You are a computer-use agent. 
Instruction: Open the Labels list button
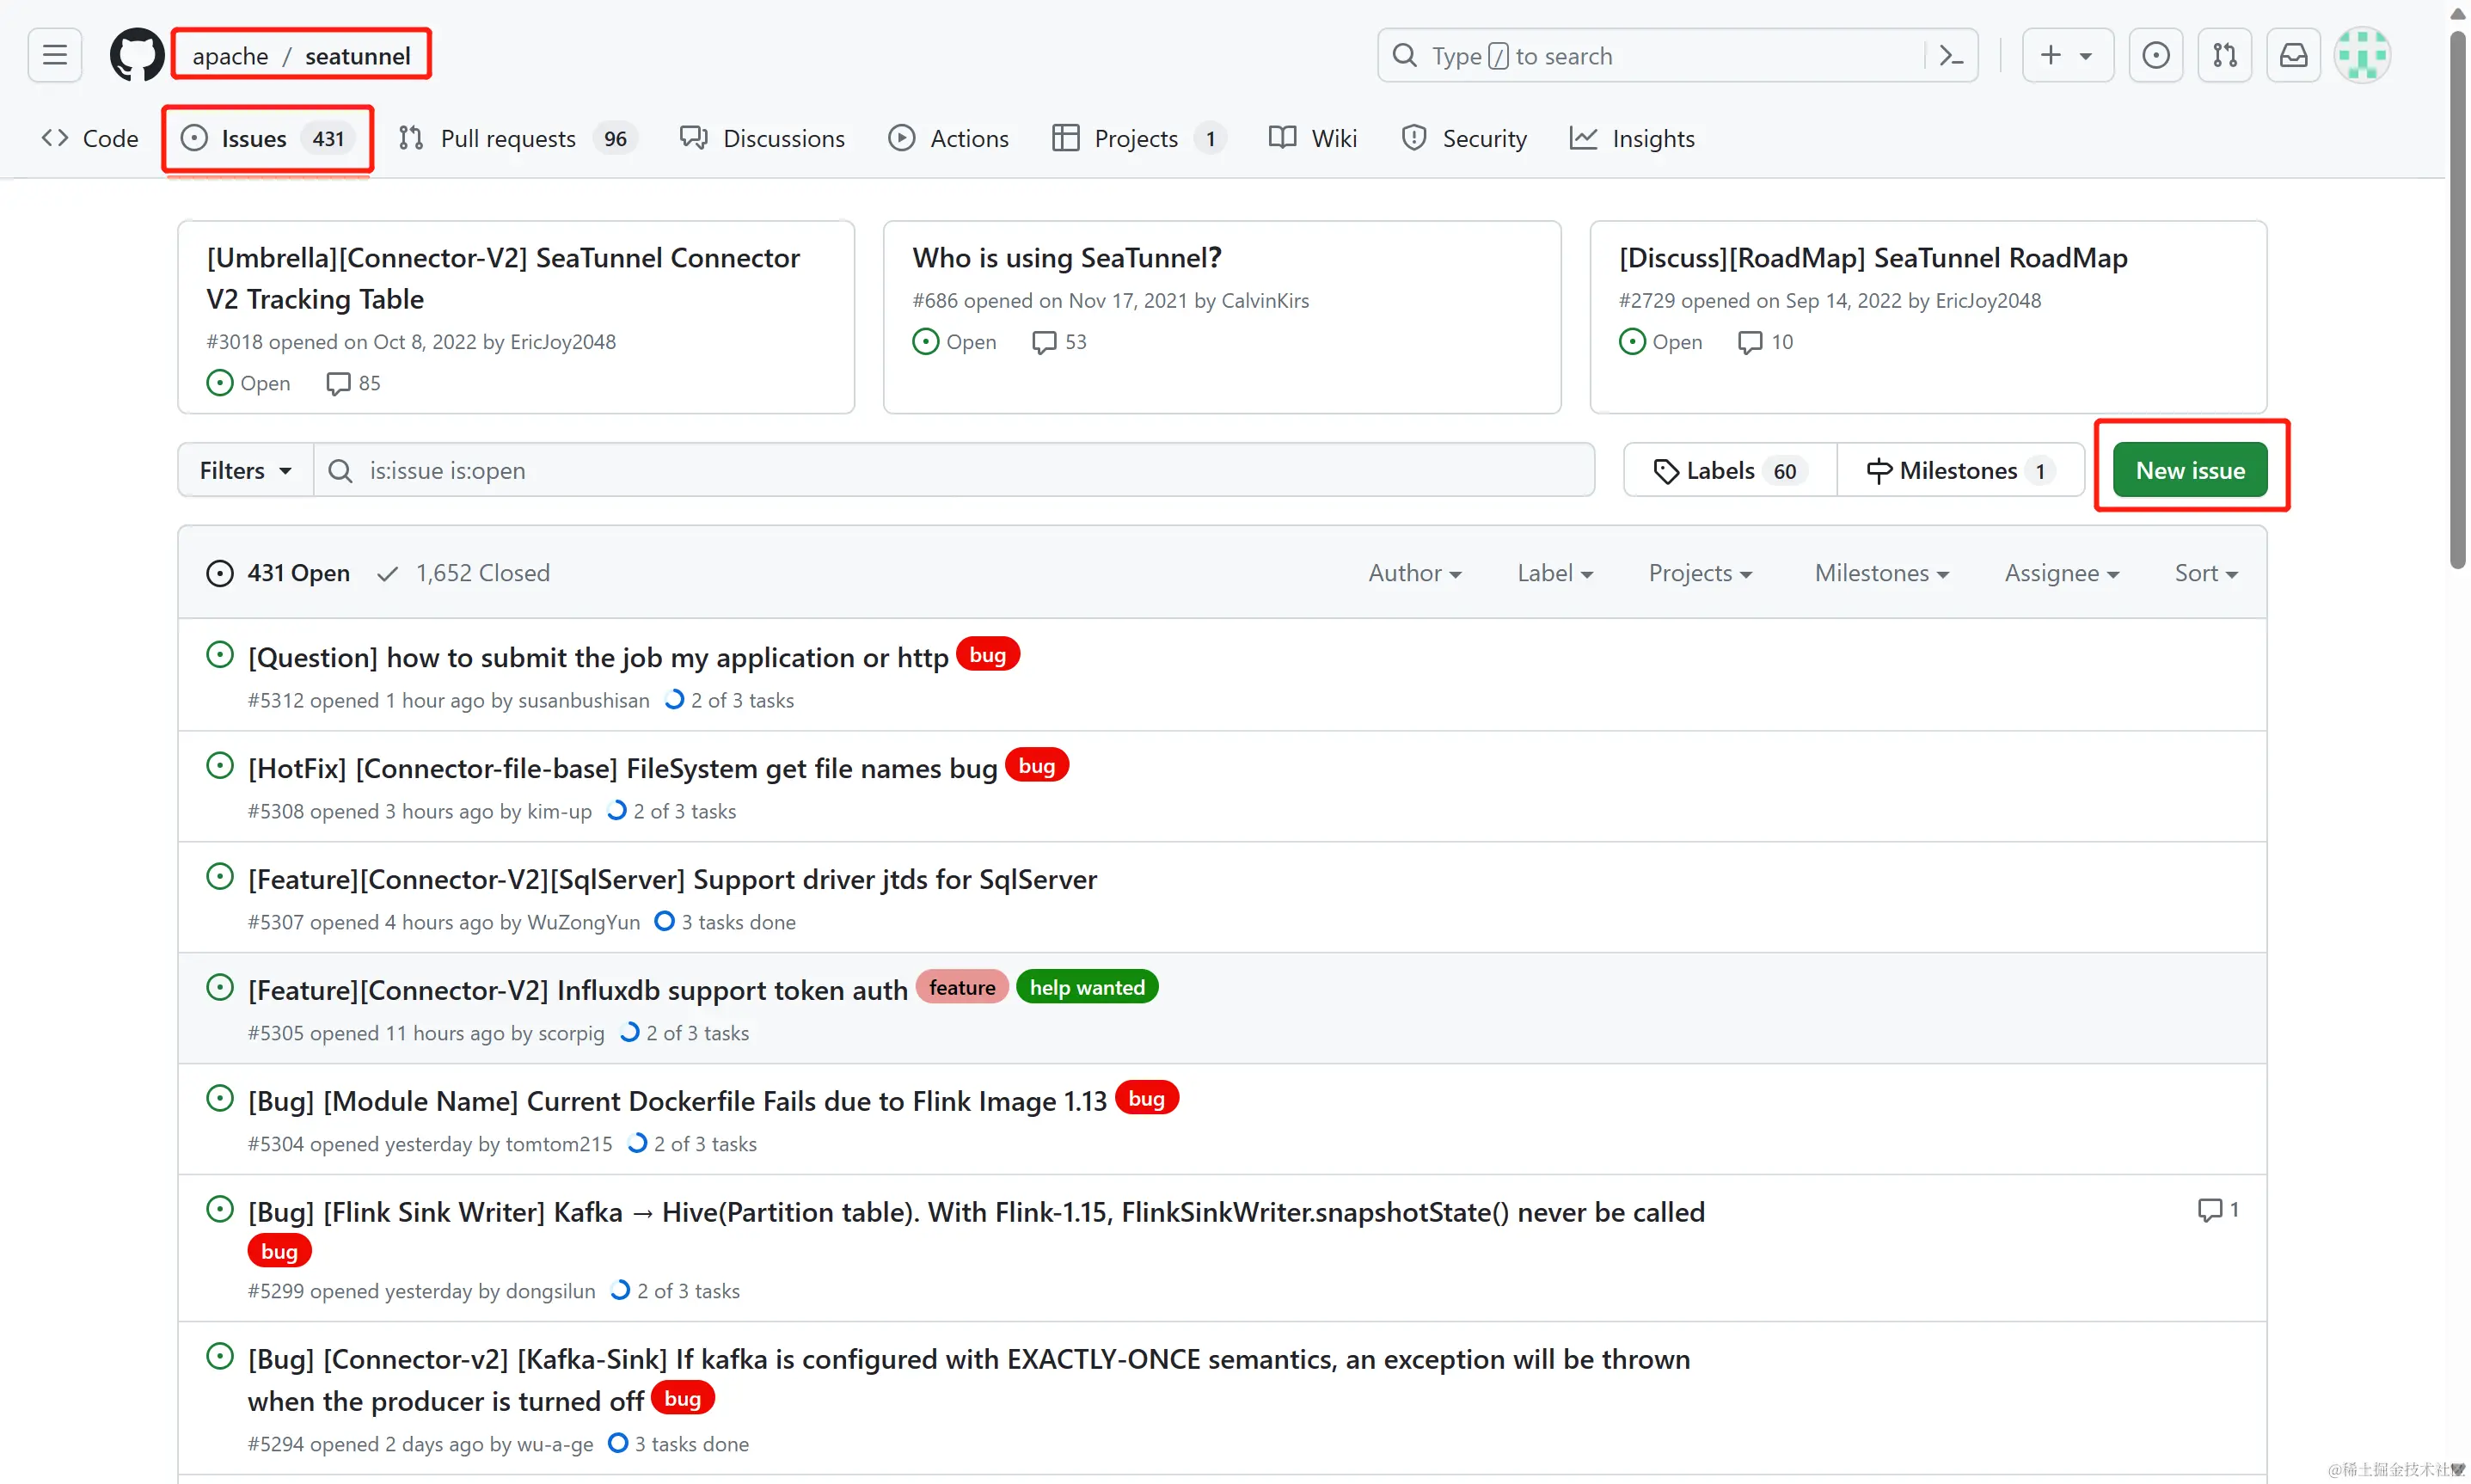[x=1729, y=470]
